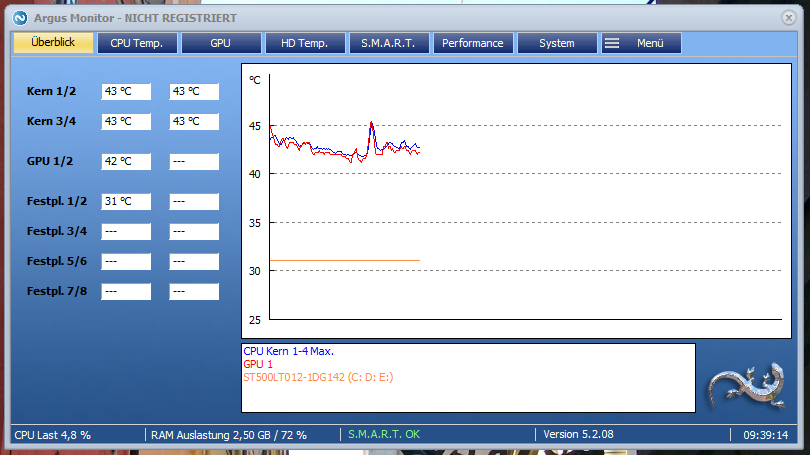Click the 'Festpl. 5/6' label
The width and height of the screenshot is (810, 455).
(x=57, y=261)
